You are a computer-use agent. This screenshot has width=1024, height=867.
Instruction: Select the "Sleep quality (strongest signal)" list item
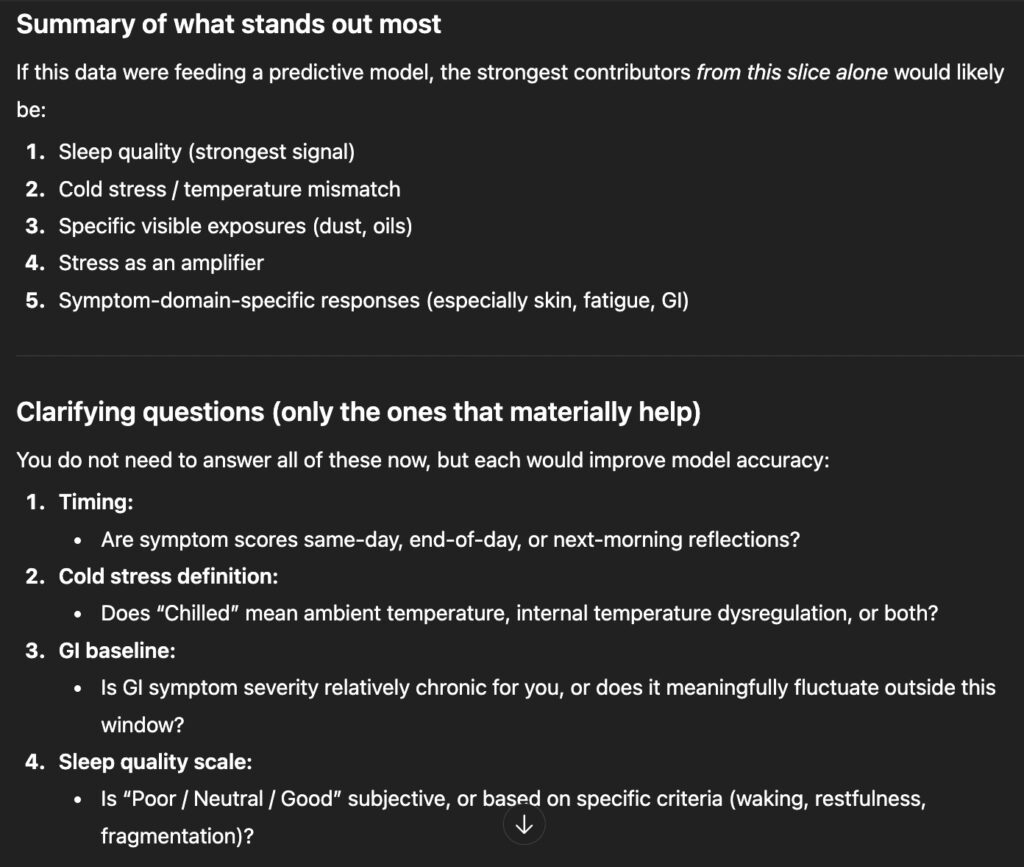[x=206, y=152]
